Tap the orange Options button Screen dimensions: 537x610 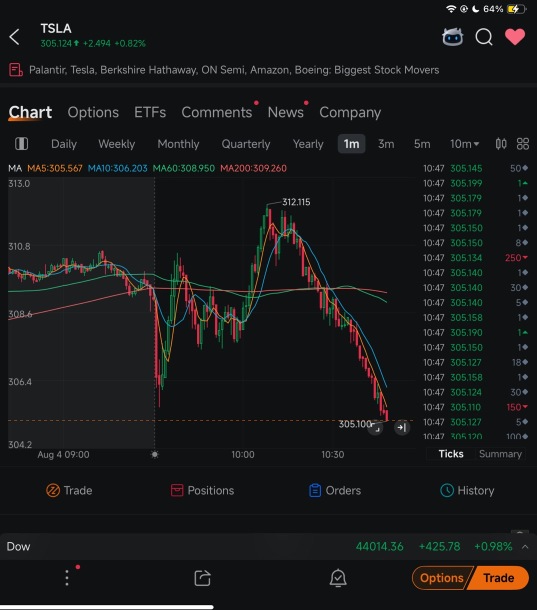pyautogui.click(x=441, y=578)
